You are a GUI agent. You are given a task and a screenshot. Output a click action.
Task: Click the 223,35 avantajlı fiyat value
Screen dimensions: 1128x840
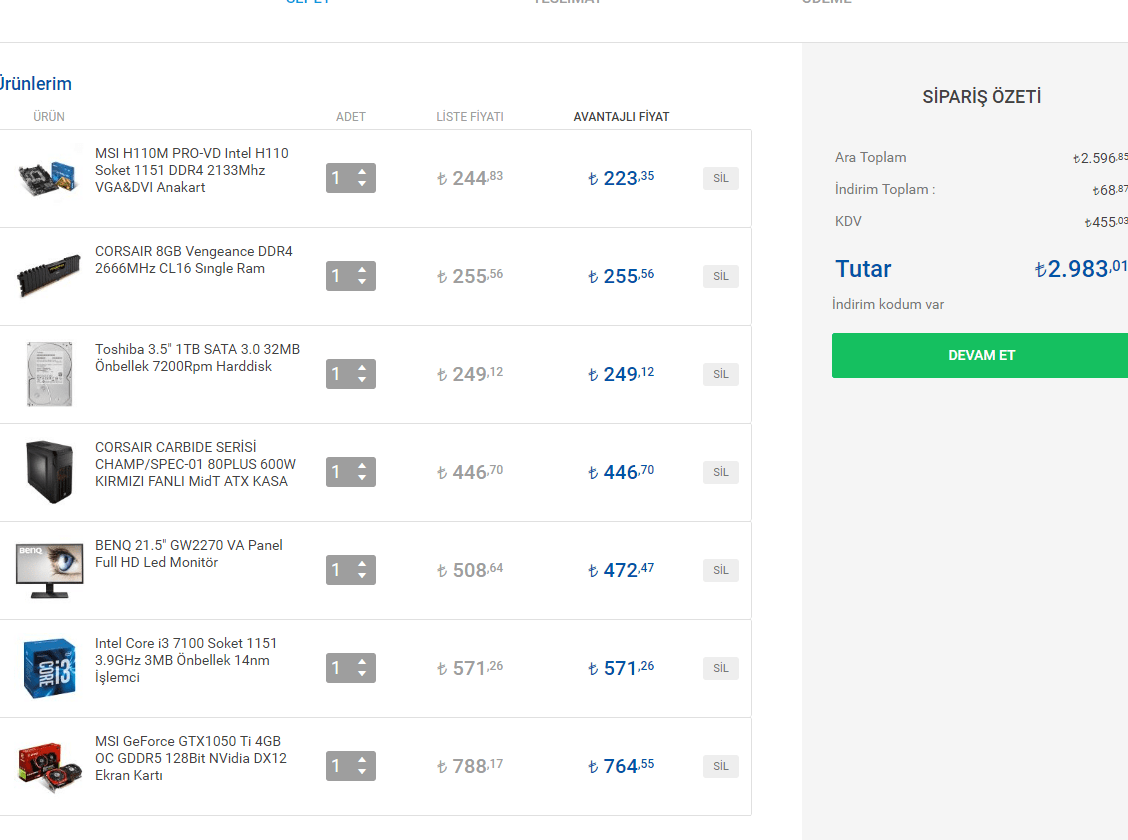[621, 178]
